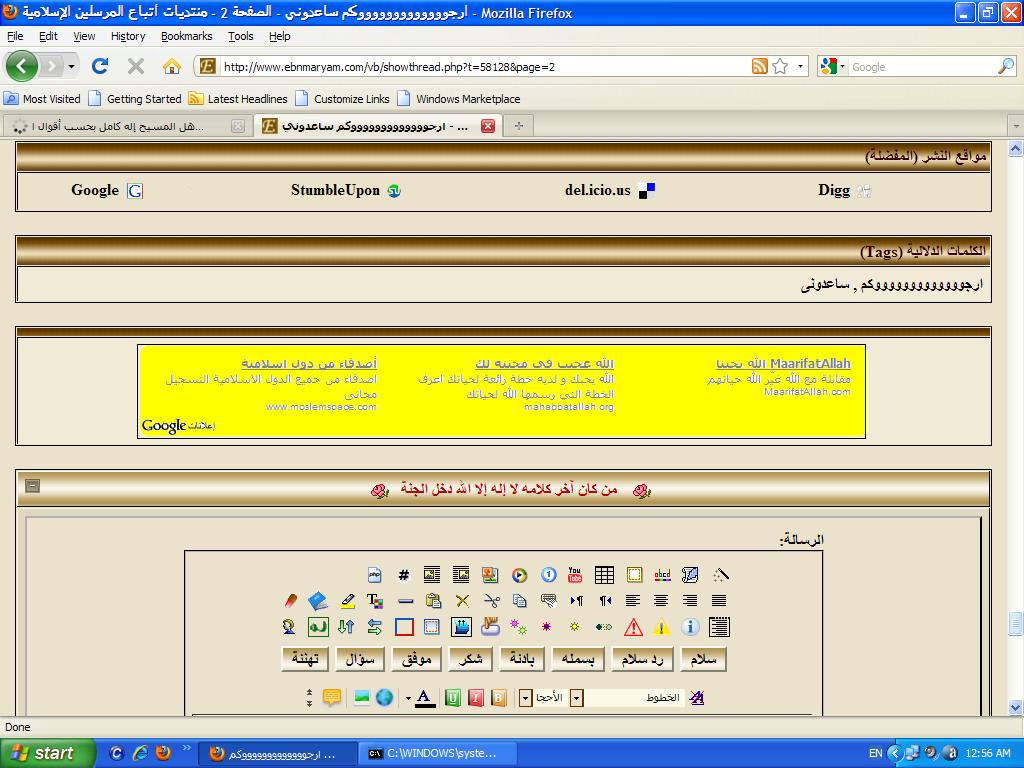Click the hash (#) code icon
Viewport: 1024px width, 768px height.
click(x=404, y=575)
